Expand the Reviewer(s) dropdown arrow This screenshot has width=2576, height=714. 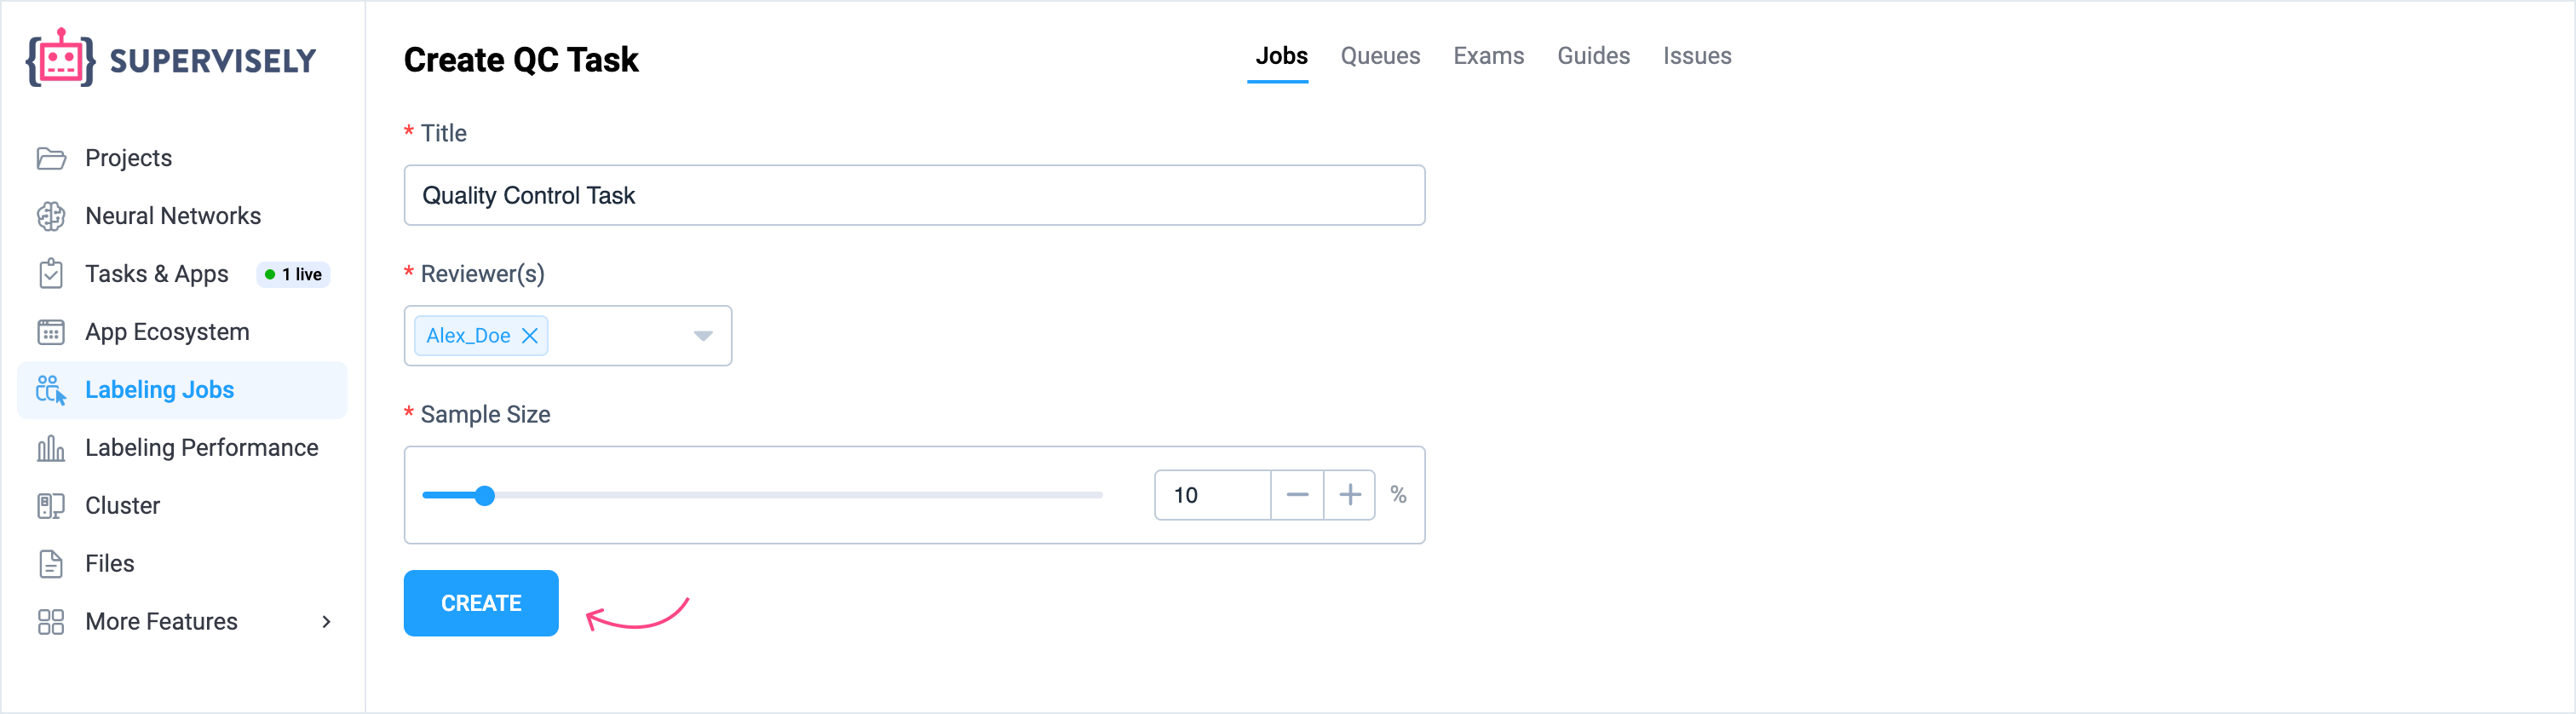click(703, 336)
